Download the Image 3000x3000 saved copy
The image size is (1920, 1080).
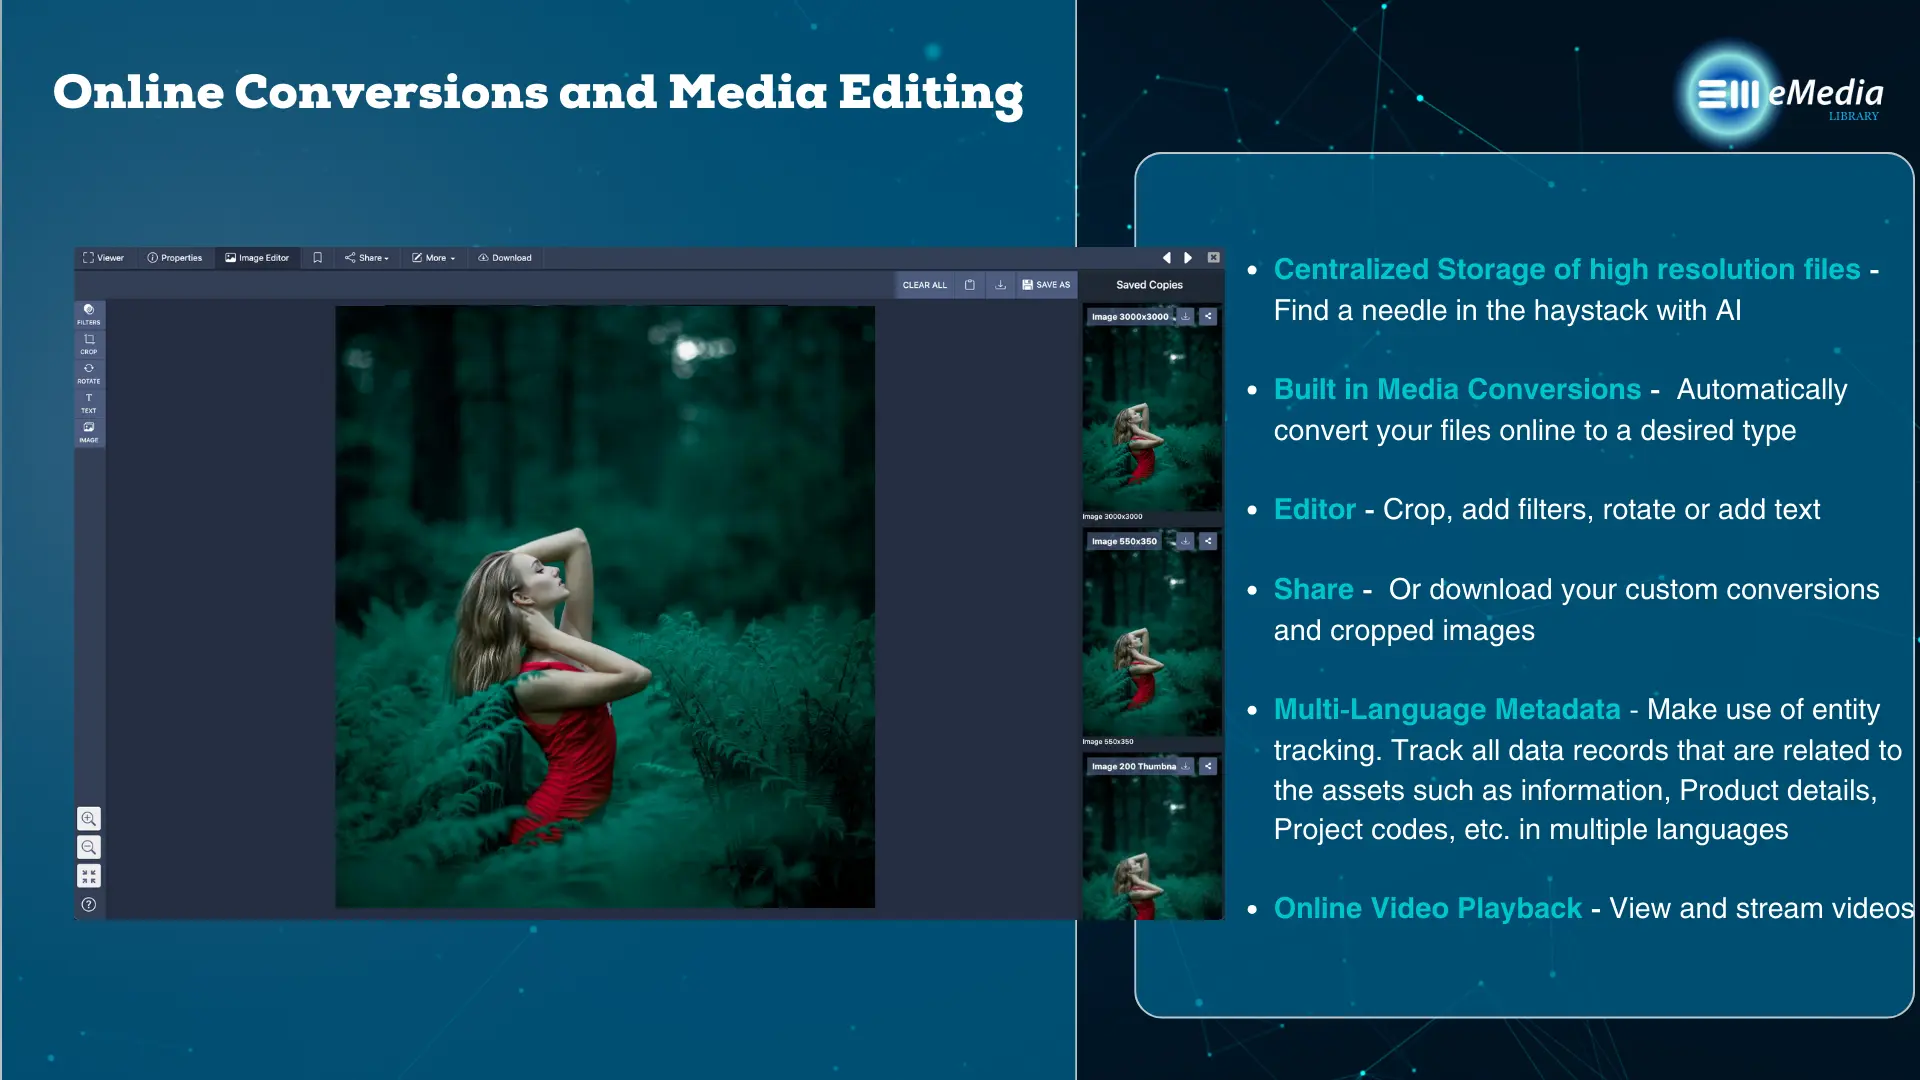tap(1186, 316)
